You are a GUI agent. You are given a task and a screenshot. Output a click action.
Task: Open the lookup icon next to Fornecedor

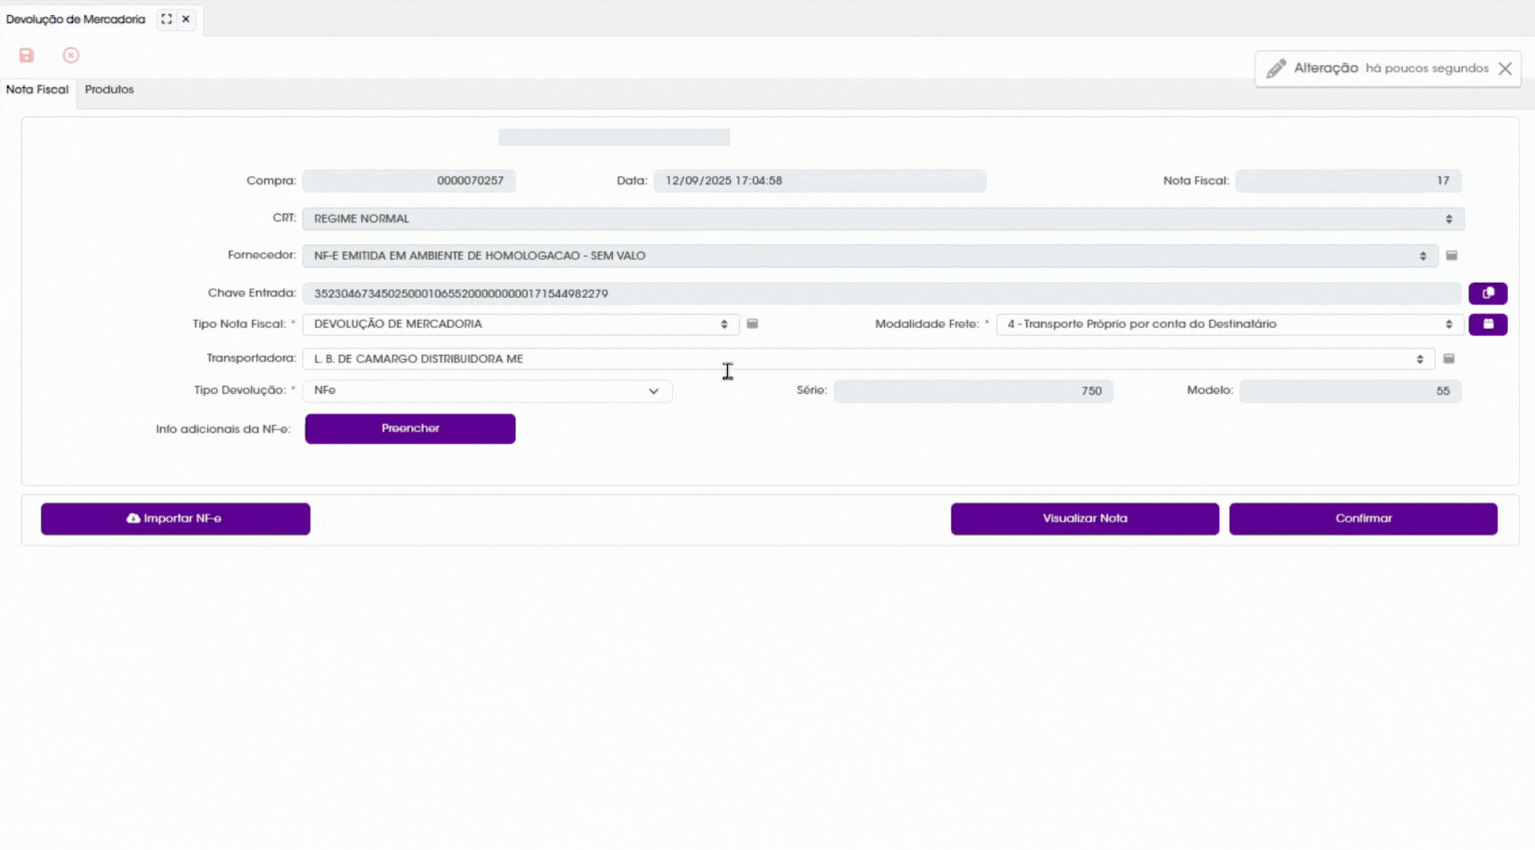click(1452, 256)
